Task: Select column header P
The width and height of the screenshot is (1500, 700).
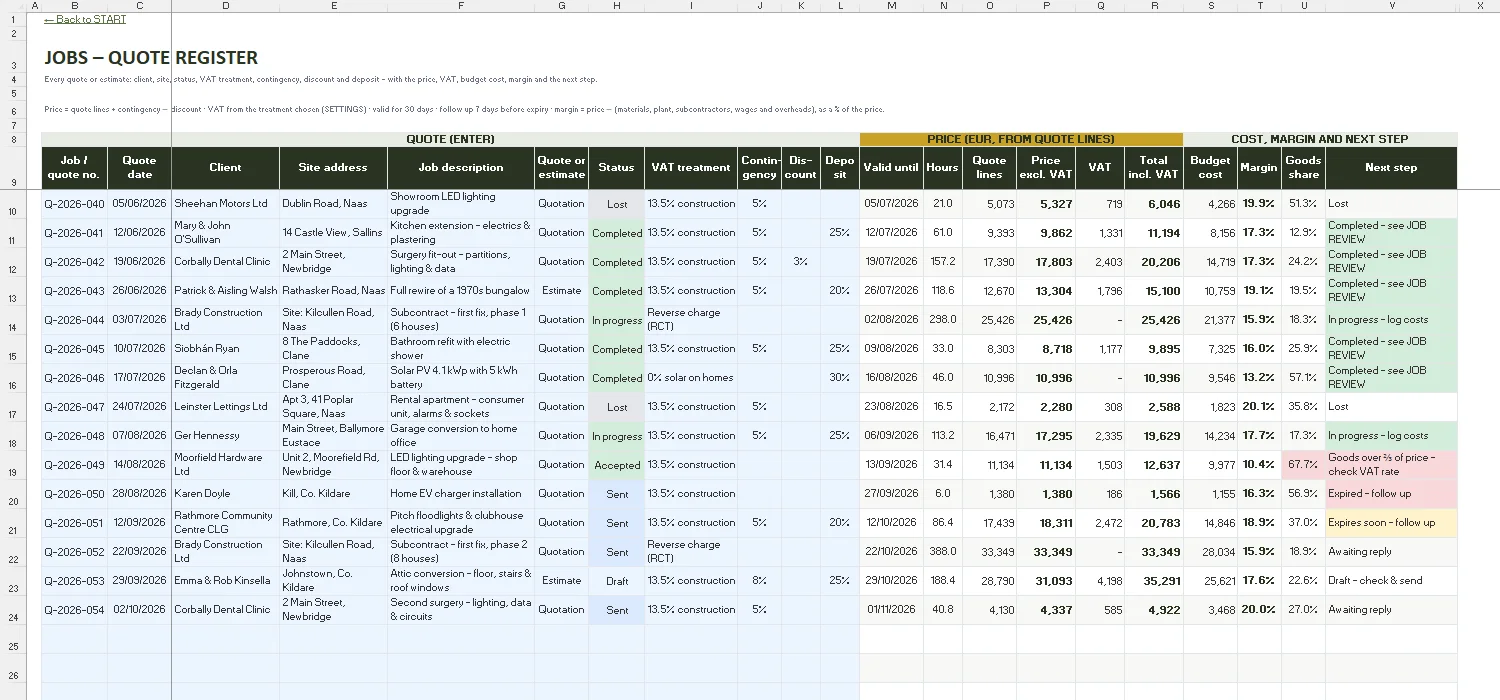Action: [x=1046, y=6]
